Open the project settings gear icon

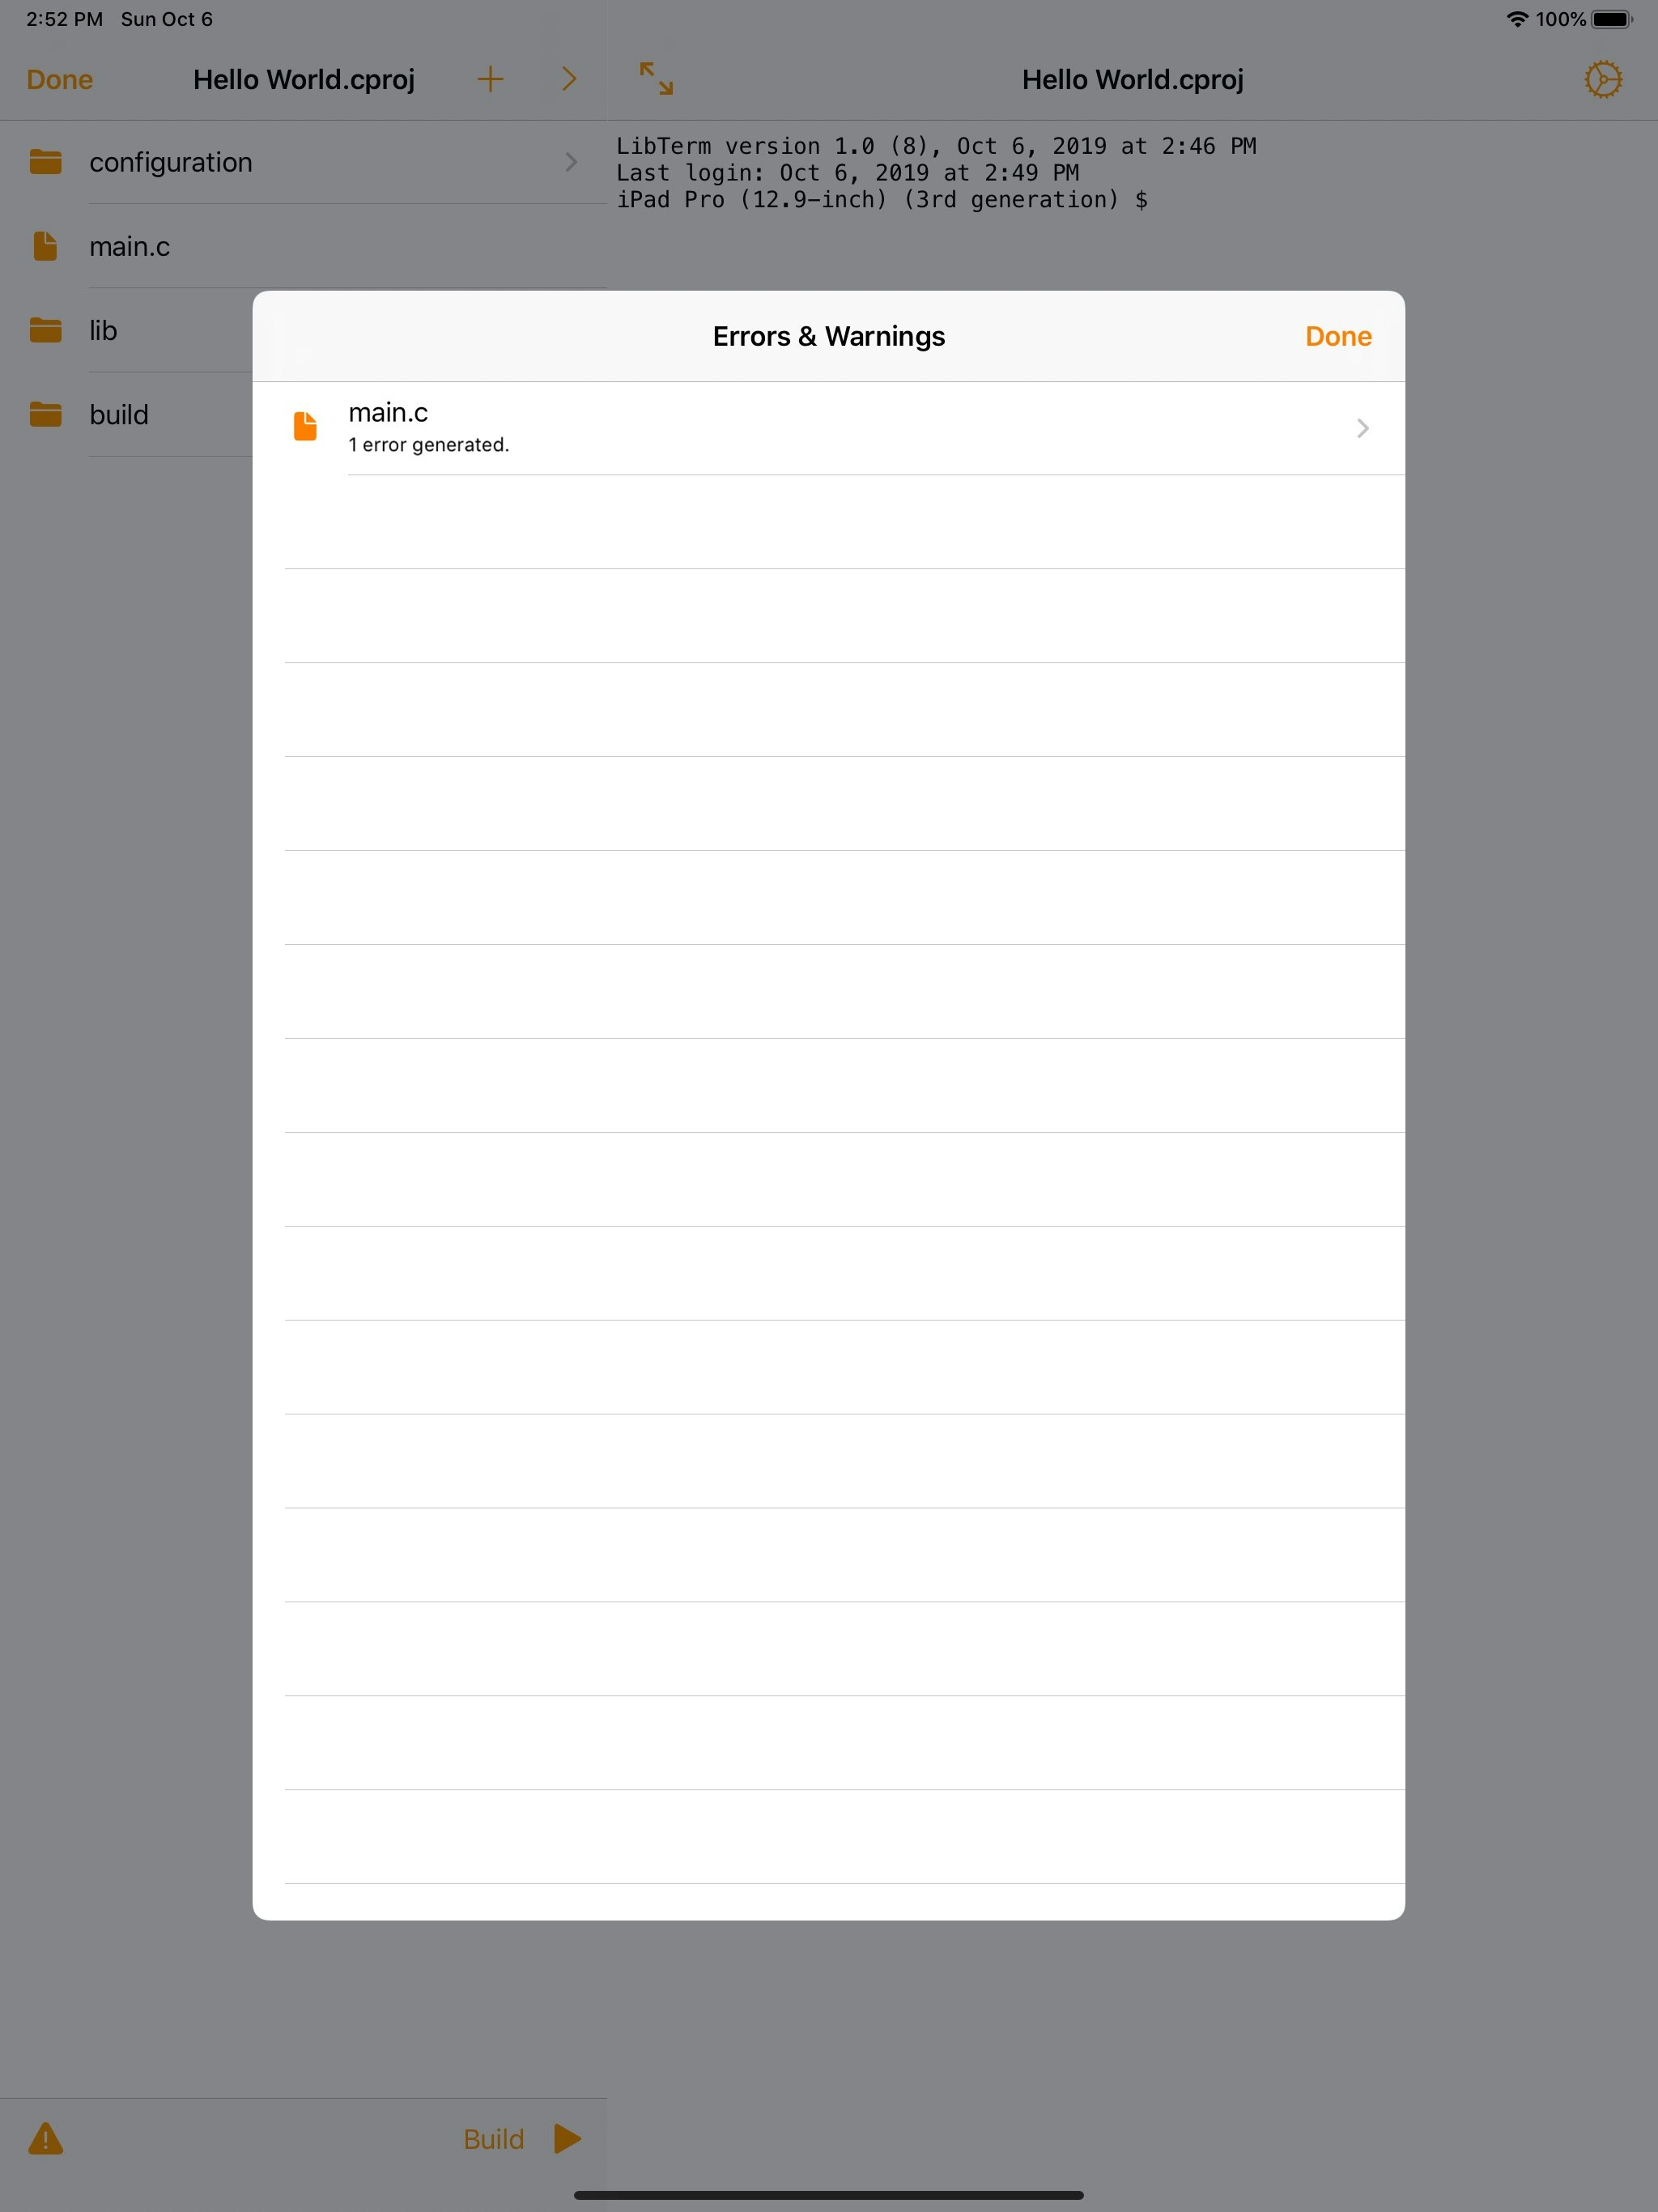(x=1605, y=79)
